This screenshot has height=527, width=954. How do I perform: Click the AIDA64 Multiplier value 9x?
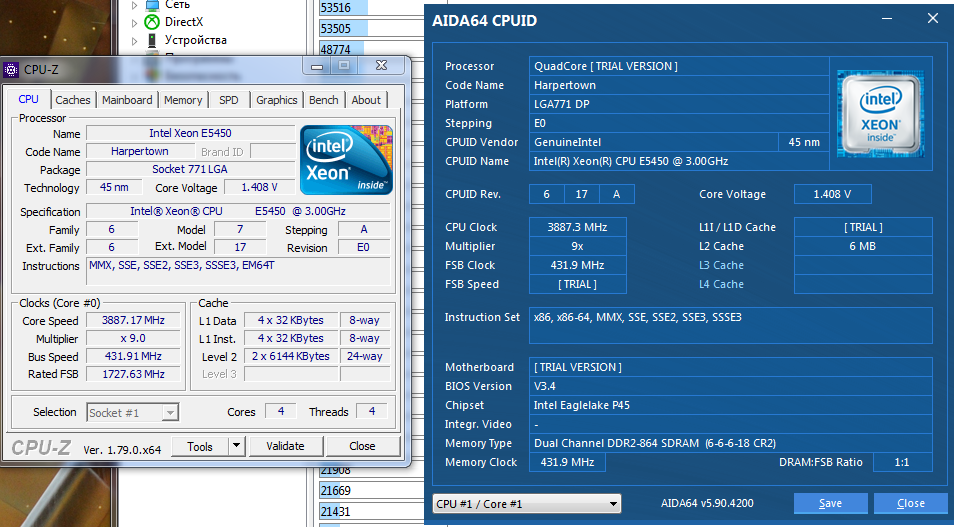tap(577, 246)
